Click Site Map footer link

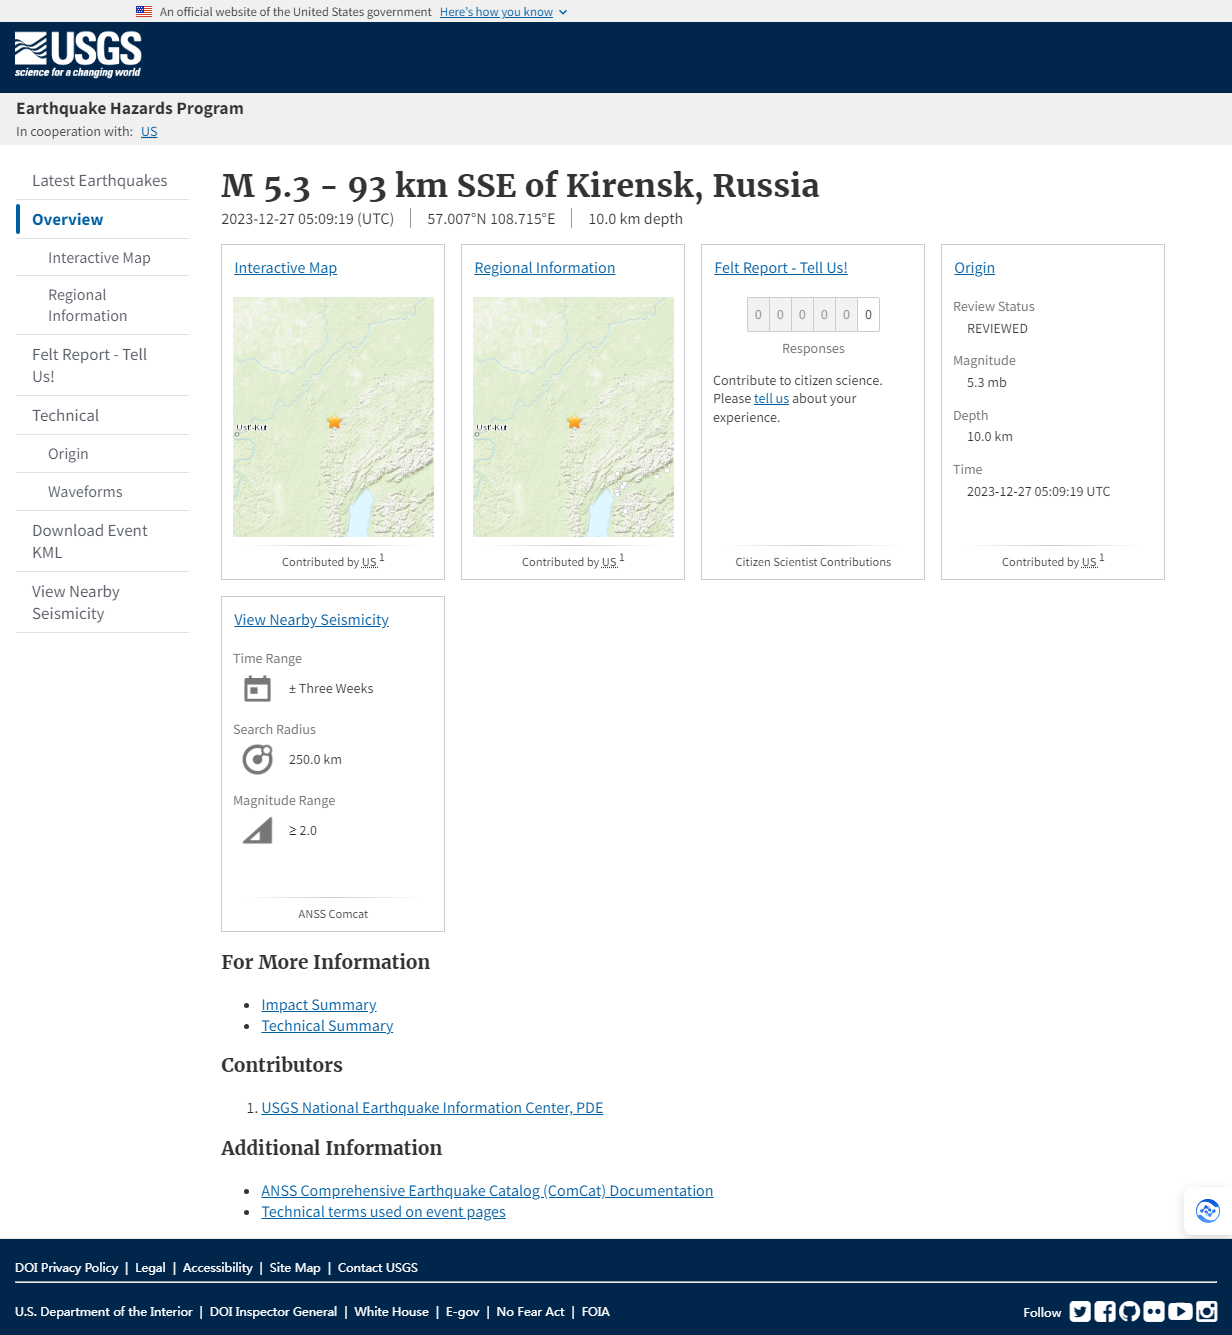[295, 1268]
